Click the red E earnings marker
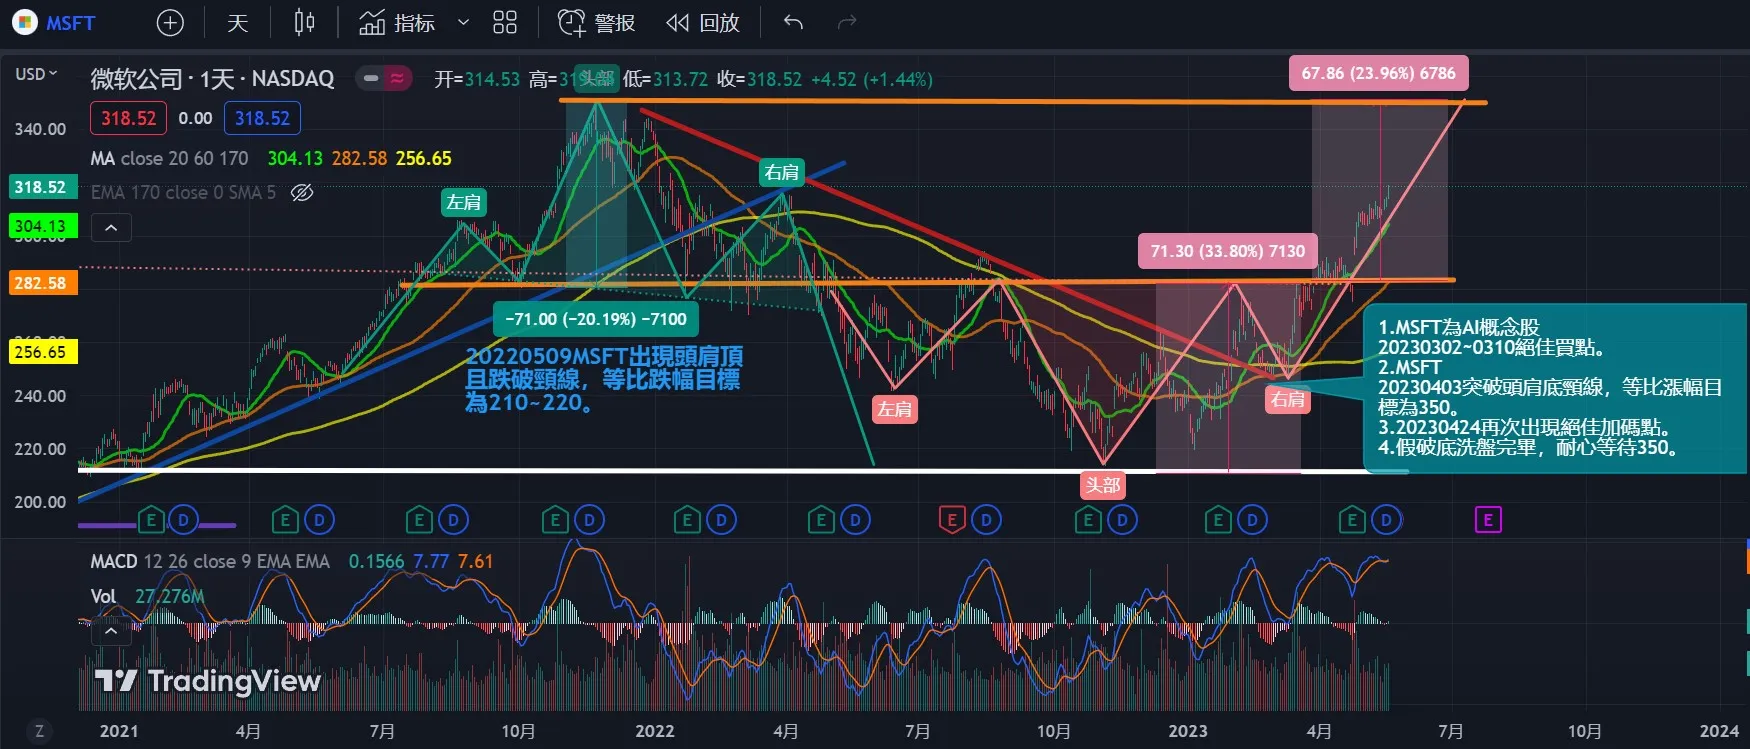 pos(952,519)
